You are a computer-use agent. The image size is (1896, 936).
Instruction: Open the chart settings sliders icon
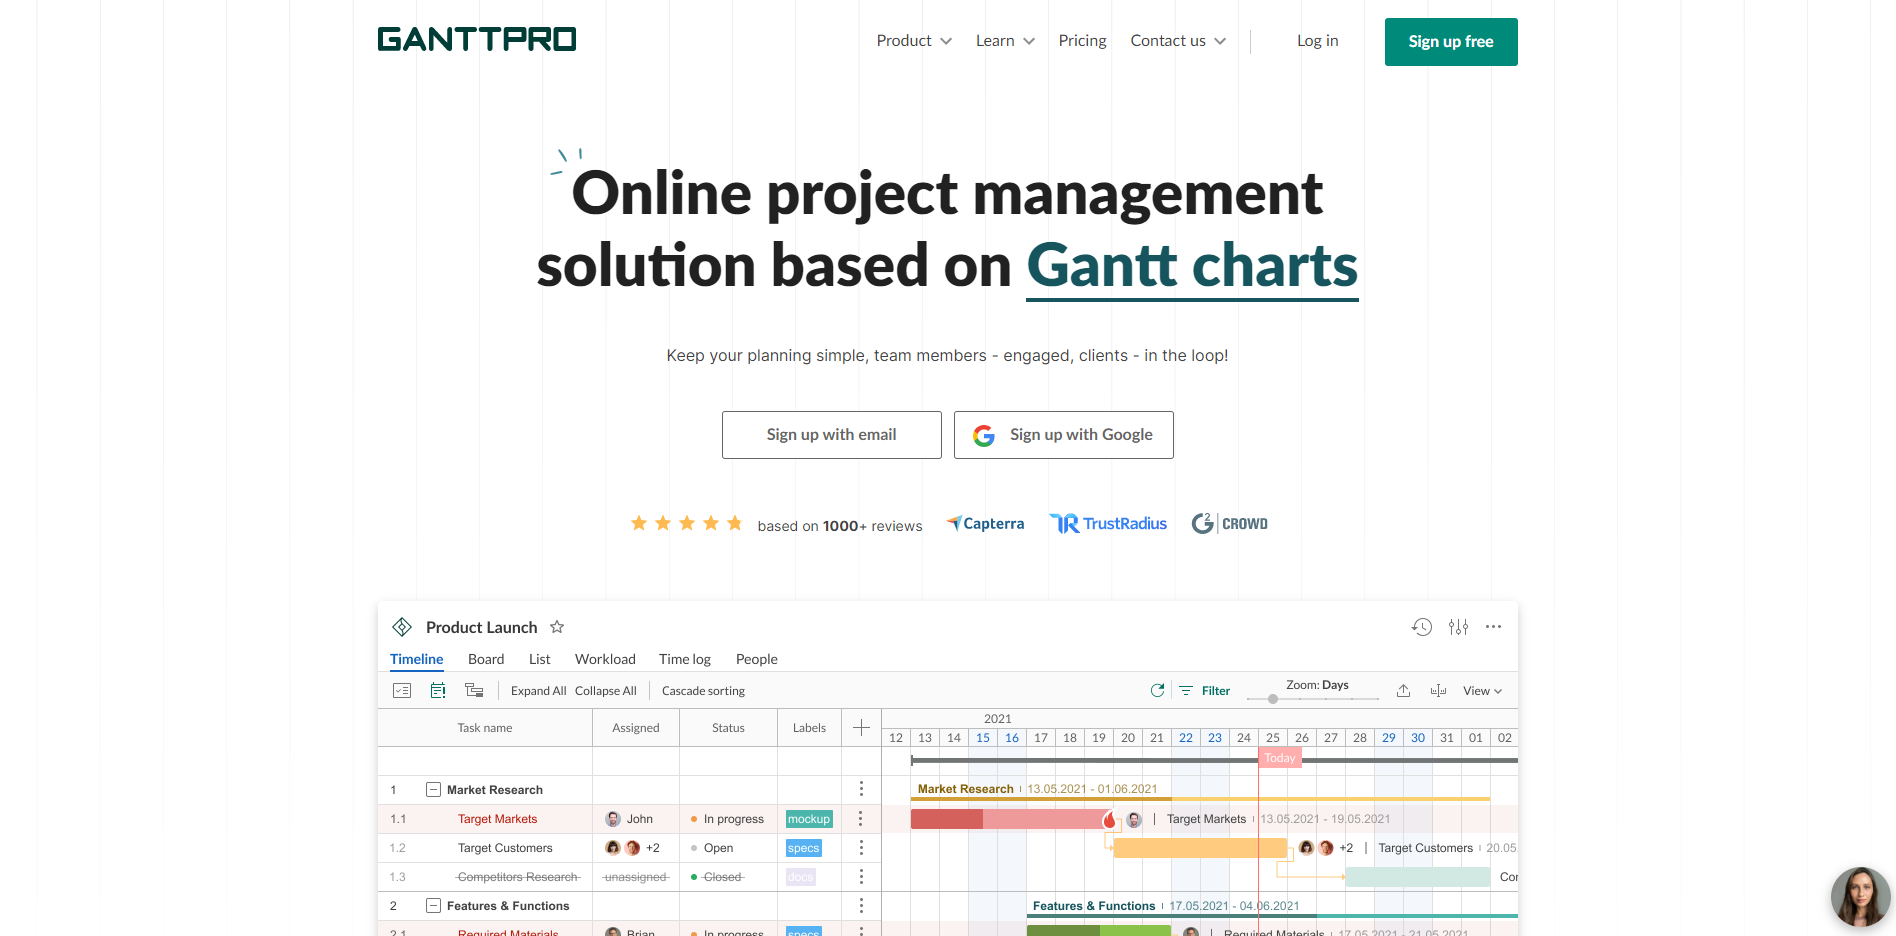pos(1458,627)
